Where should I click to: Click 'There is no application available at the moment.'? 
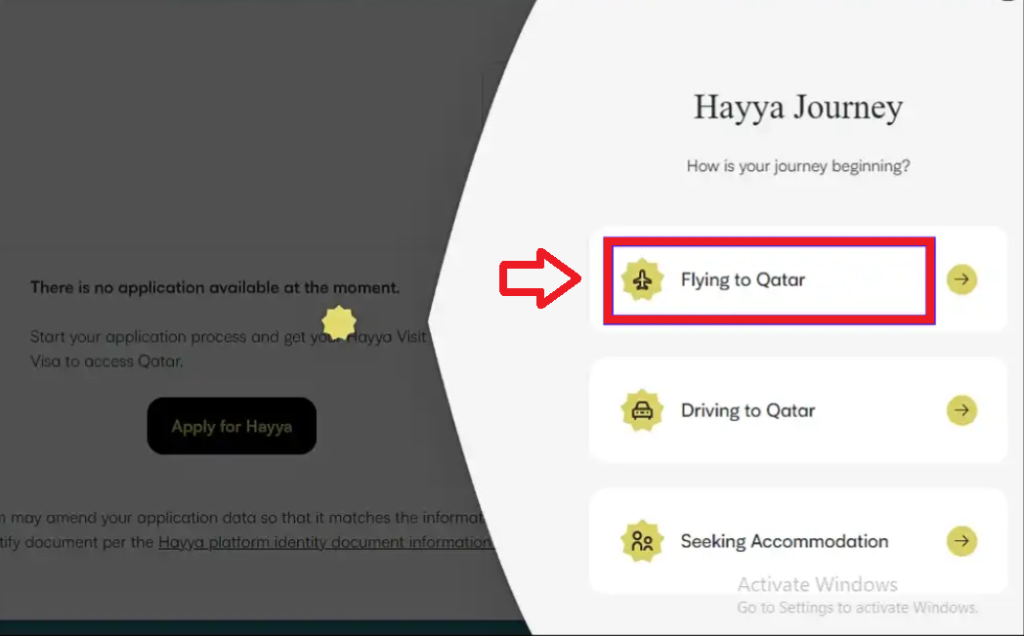point(215,287)
